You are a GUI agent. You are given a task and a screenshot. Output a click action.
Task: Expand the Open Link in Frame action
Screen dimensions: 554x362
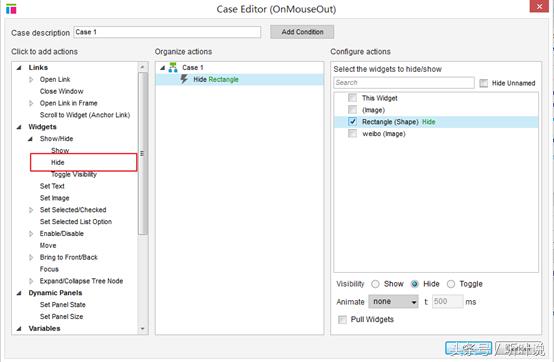click(31, 103)
